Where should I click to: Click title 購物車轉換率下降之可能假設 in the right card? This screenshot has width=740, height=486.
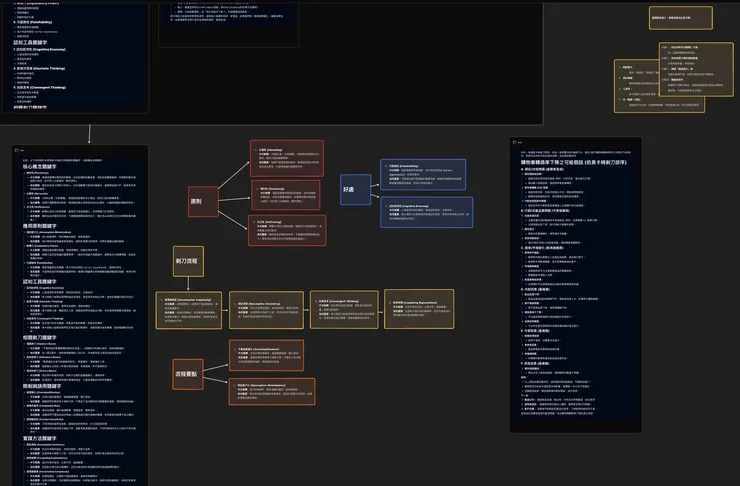point(573,162)
